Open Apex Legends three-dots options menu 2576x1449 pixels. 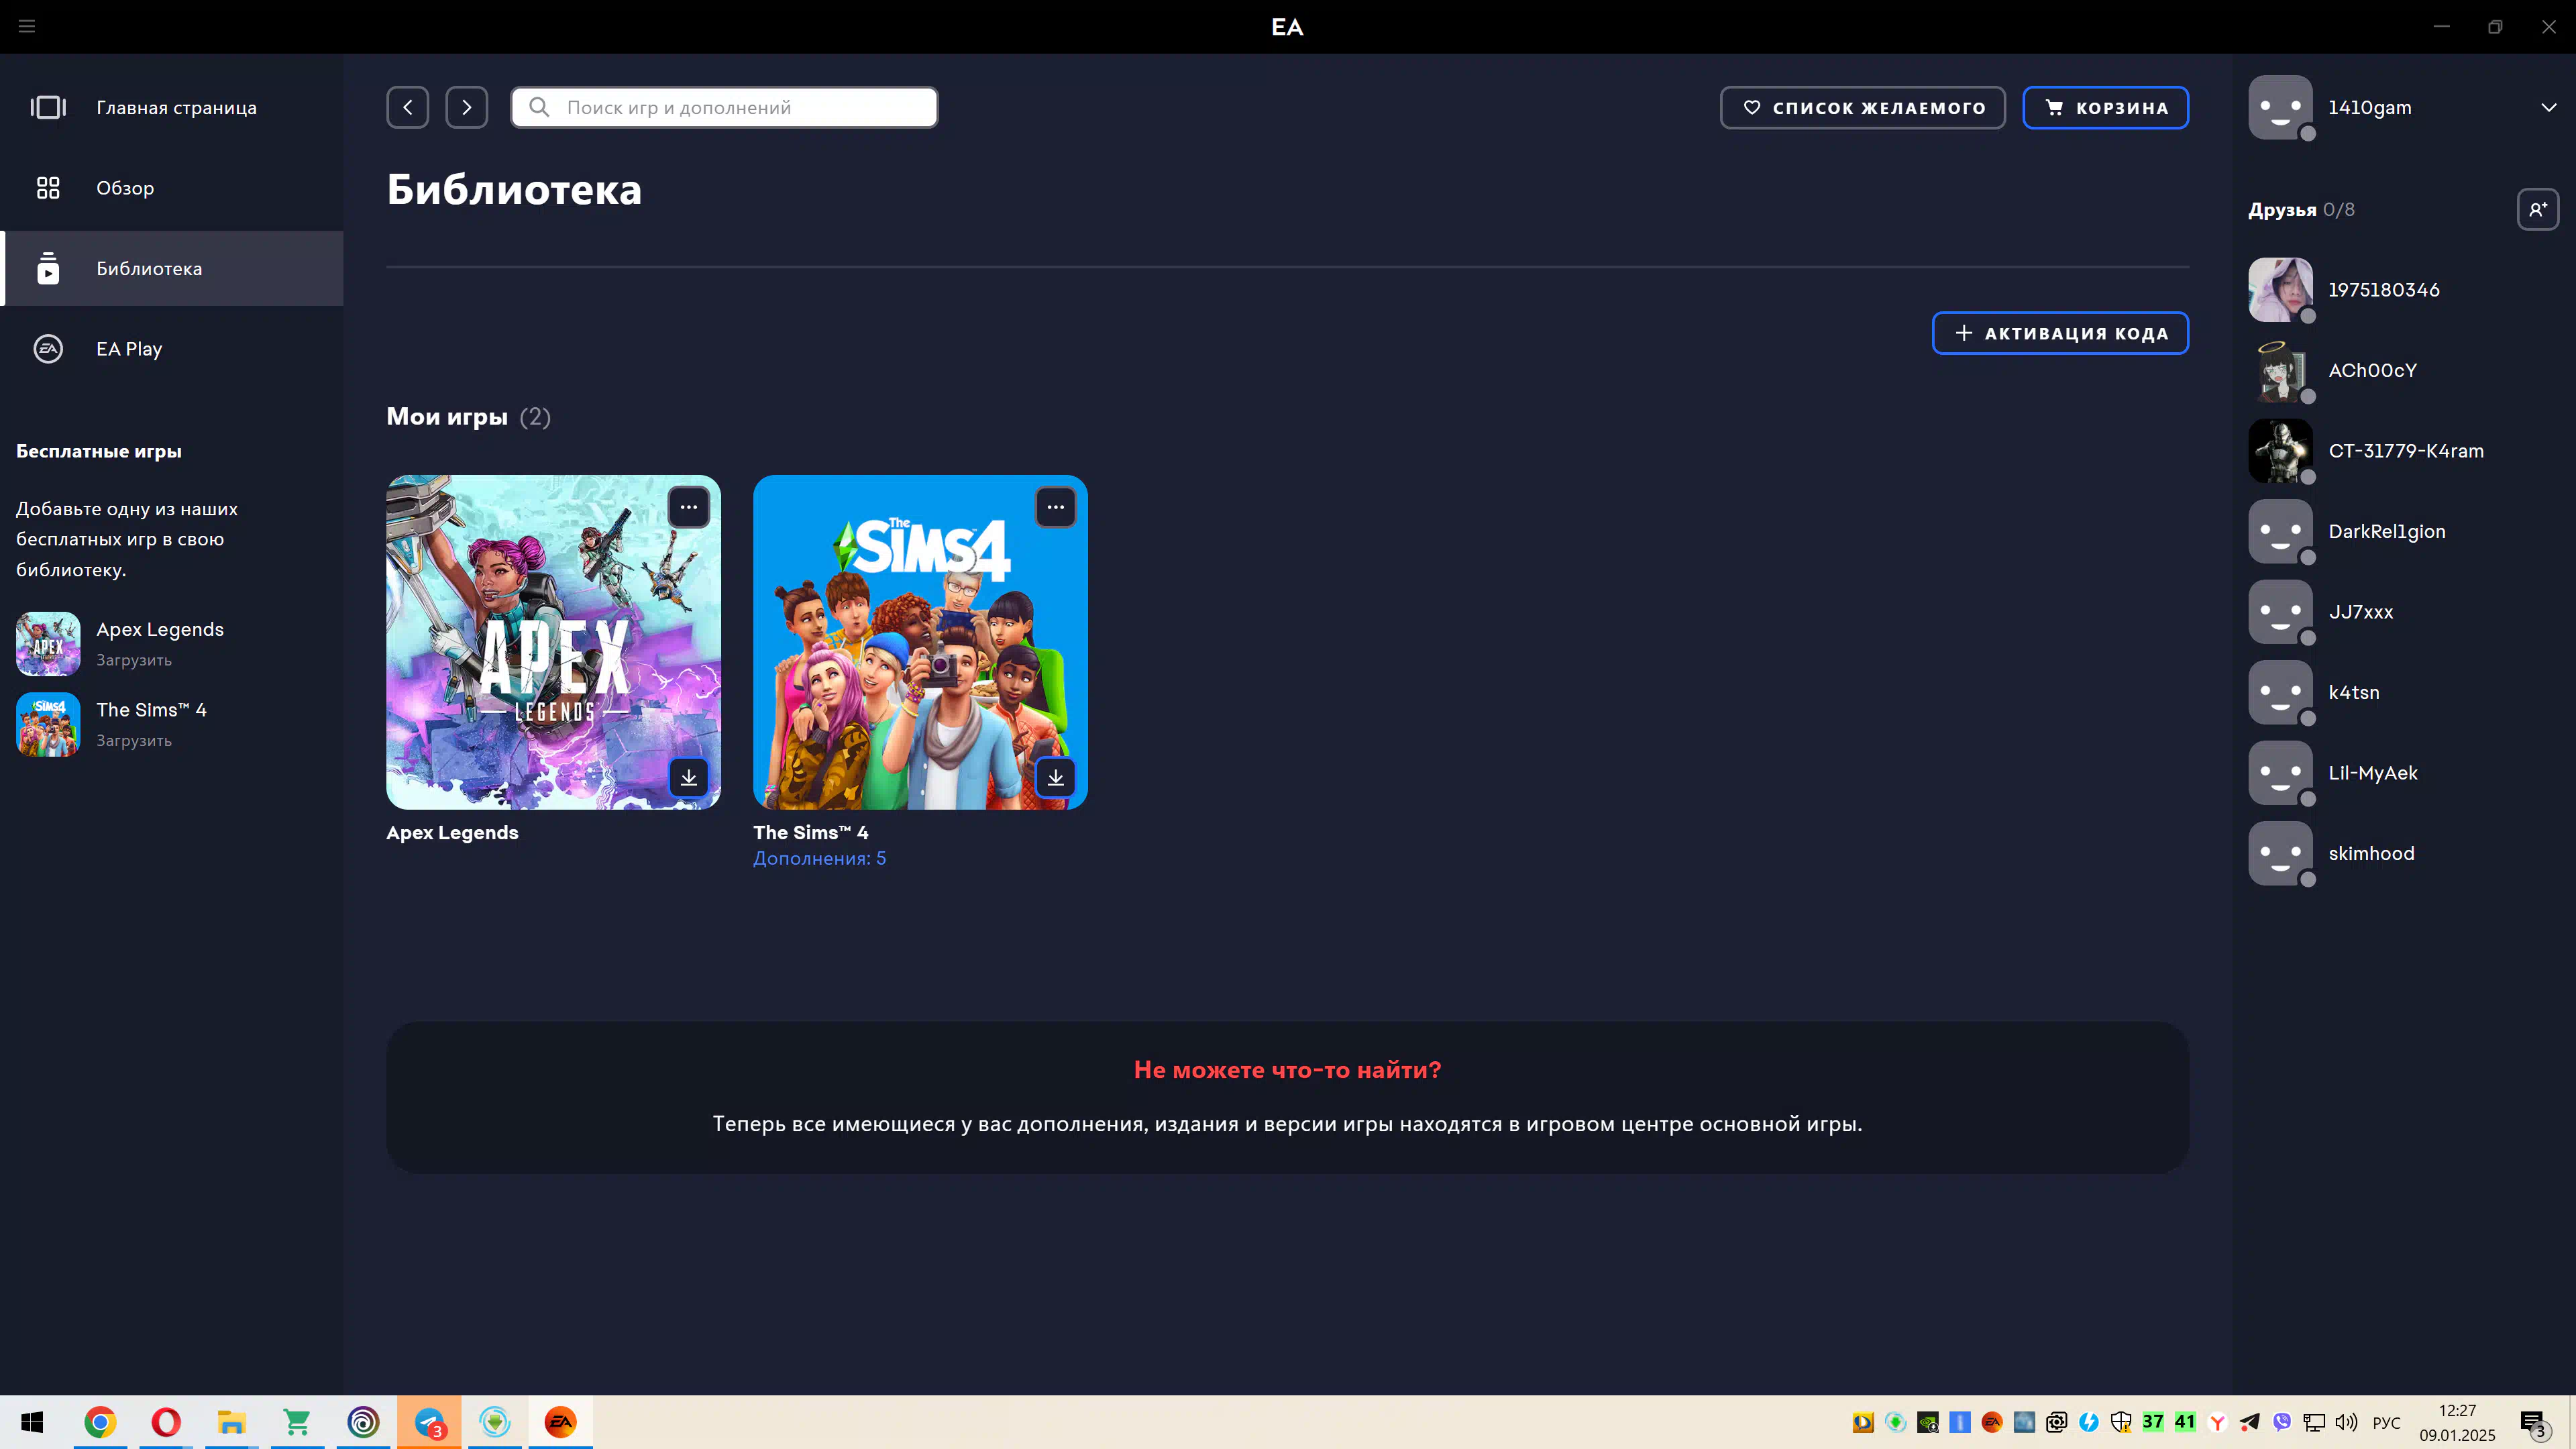(689, 507)
